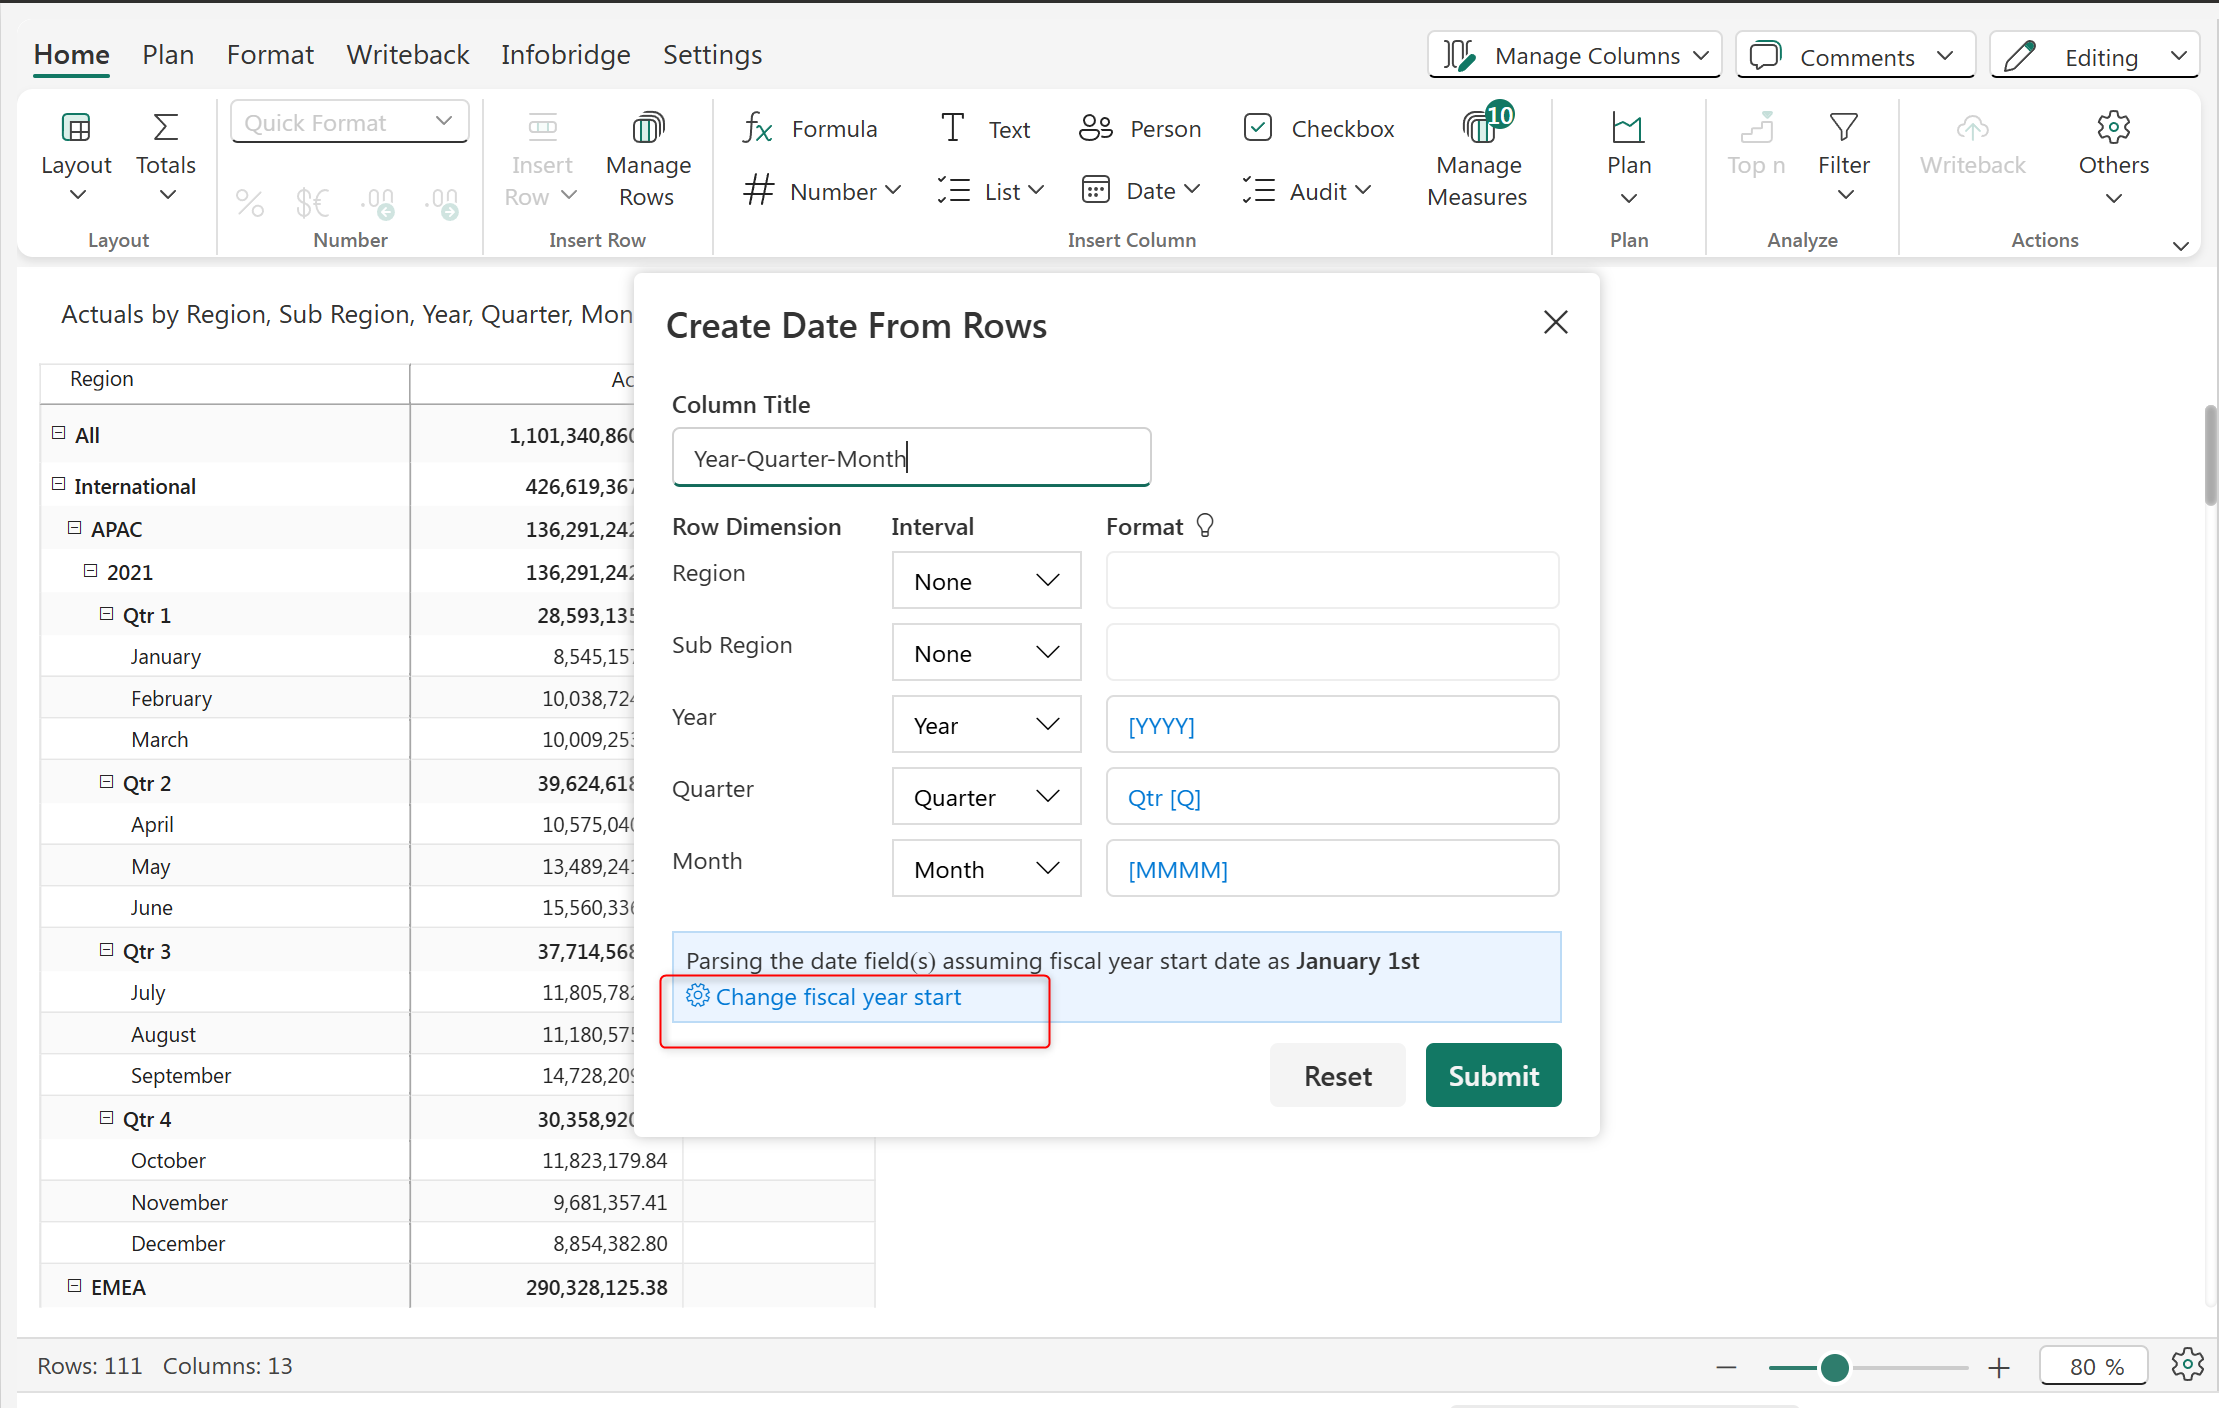
Task: Click the Format hint lightbulb icon
Action: click(1205, 526)
